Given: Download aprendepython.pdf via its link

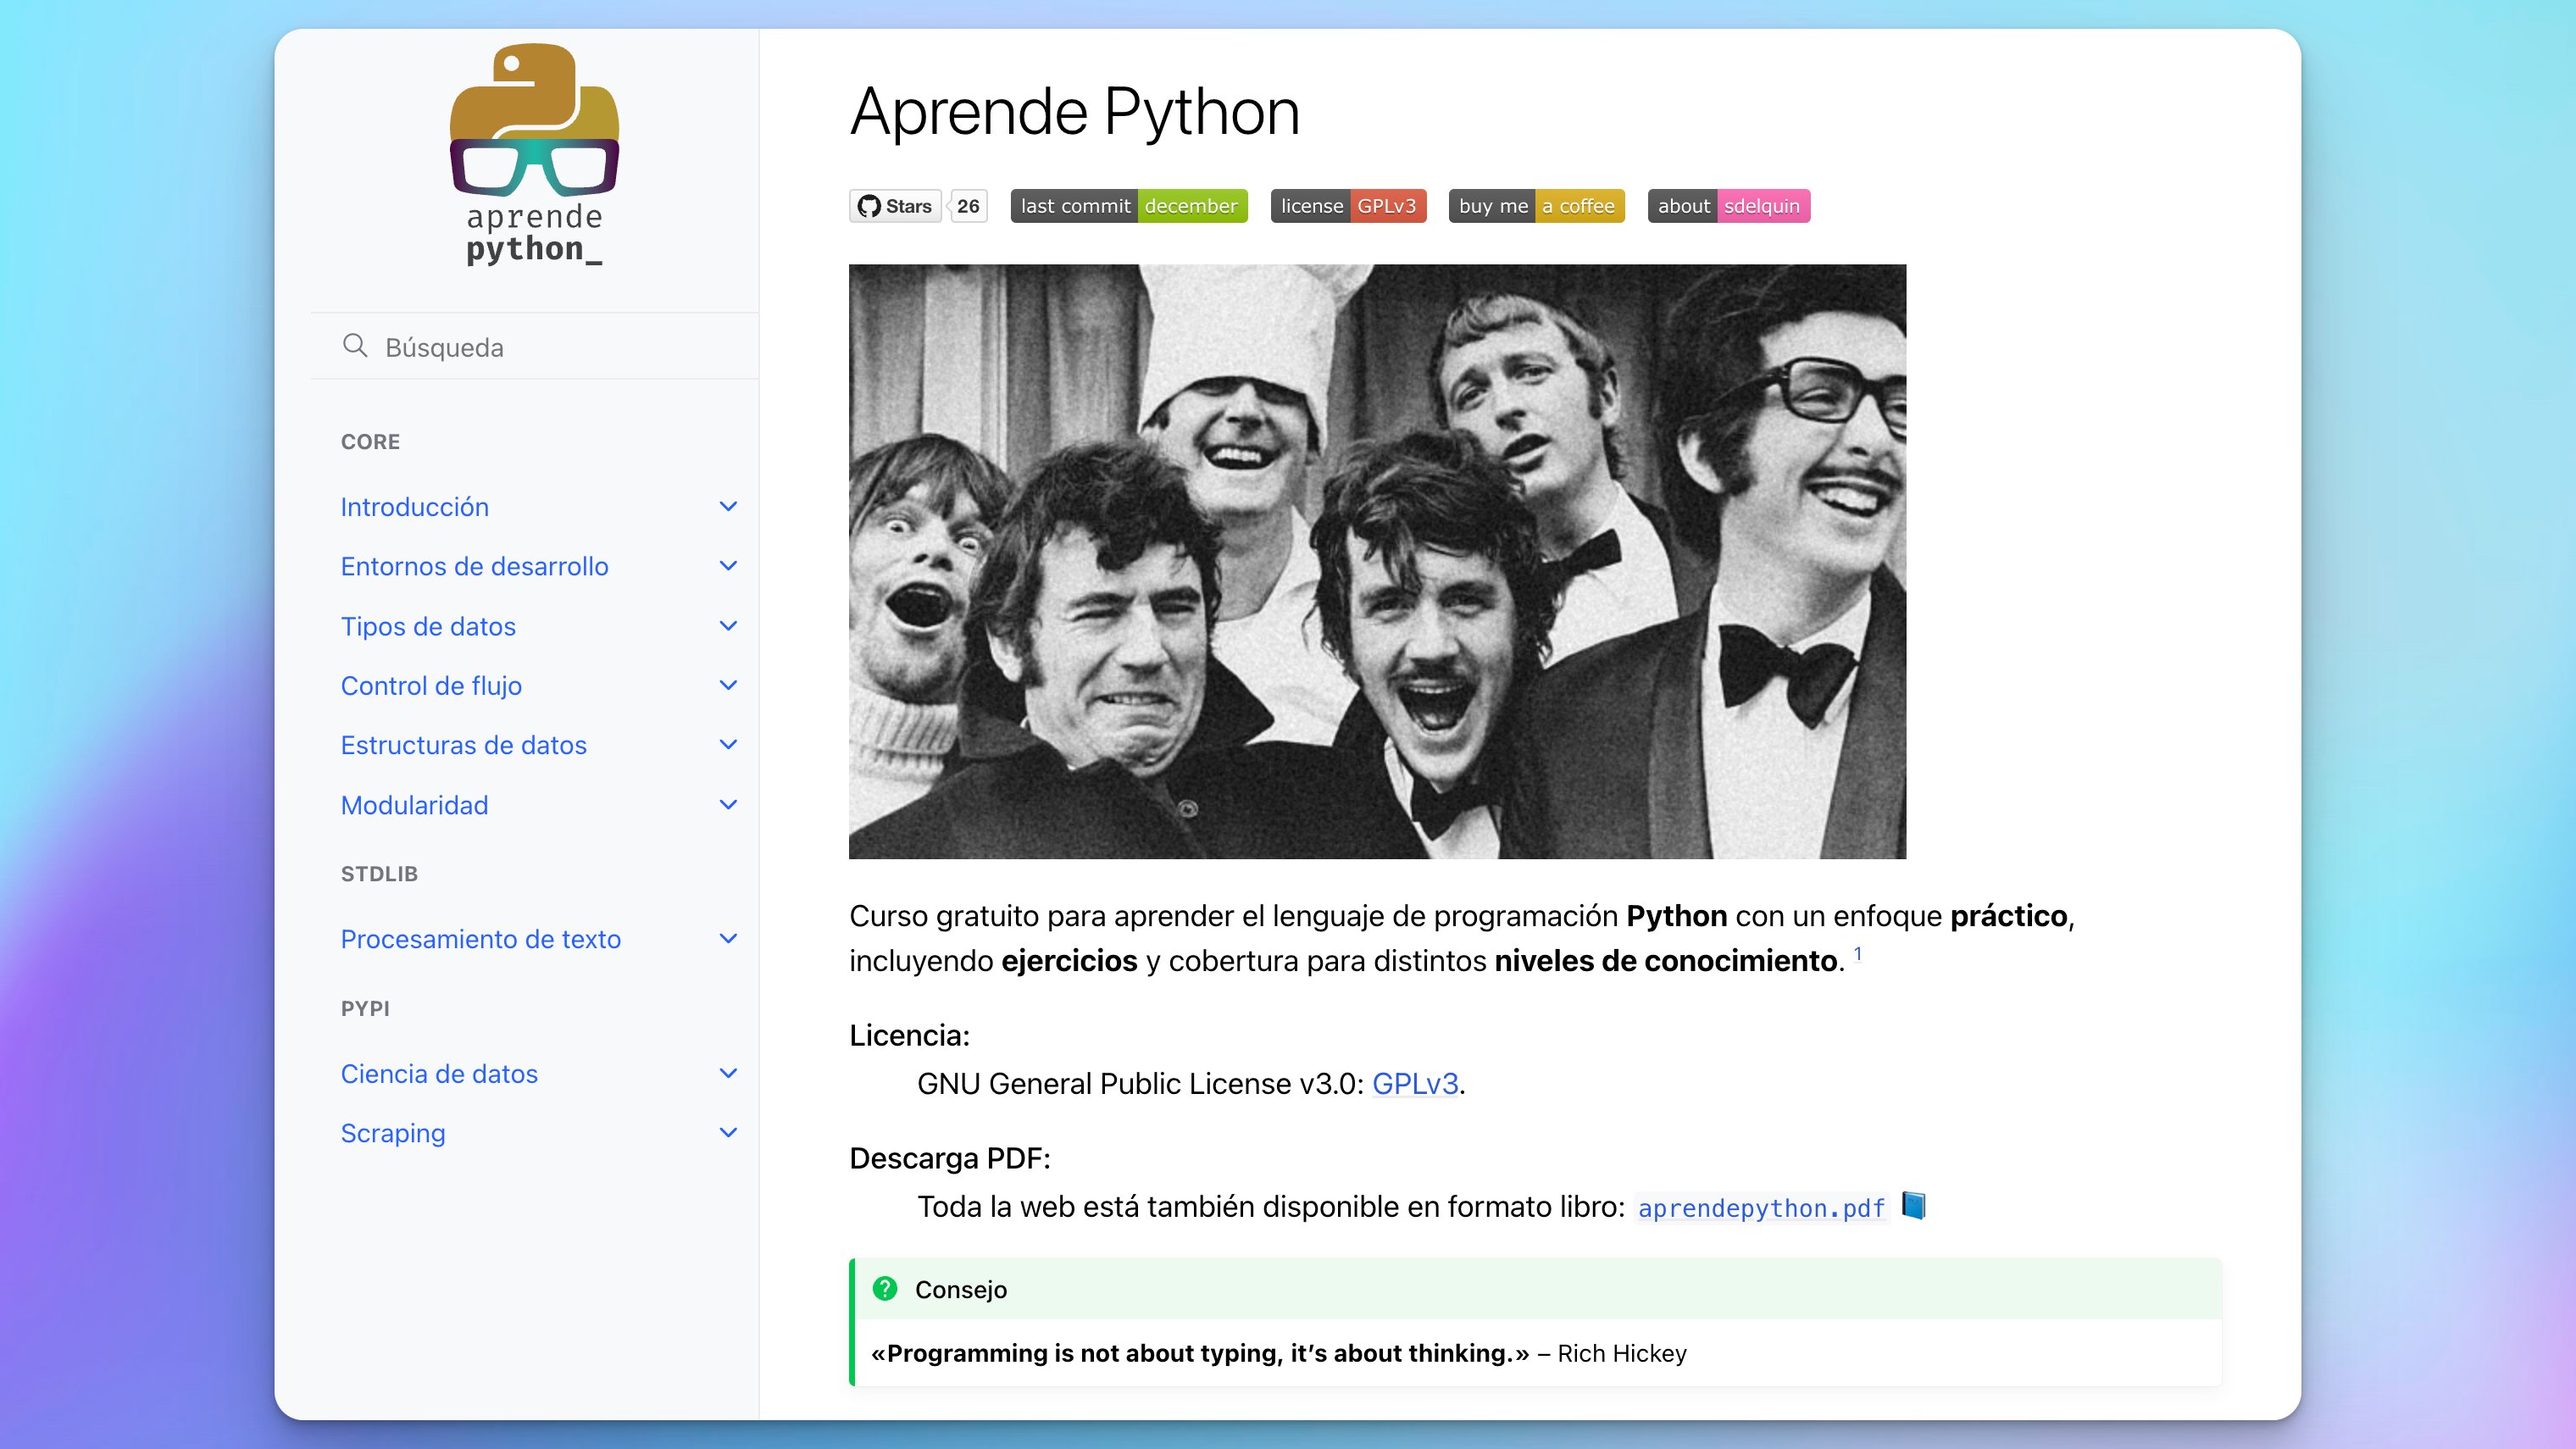Looking at the screenshot, I should 1761,1207.
